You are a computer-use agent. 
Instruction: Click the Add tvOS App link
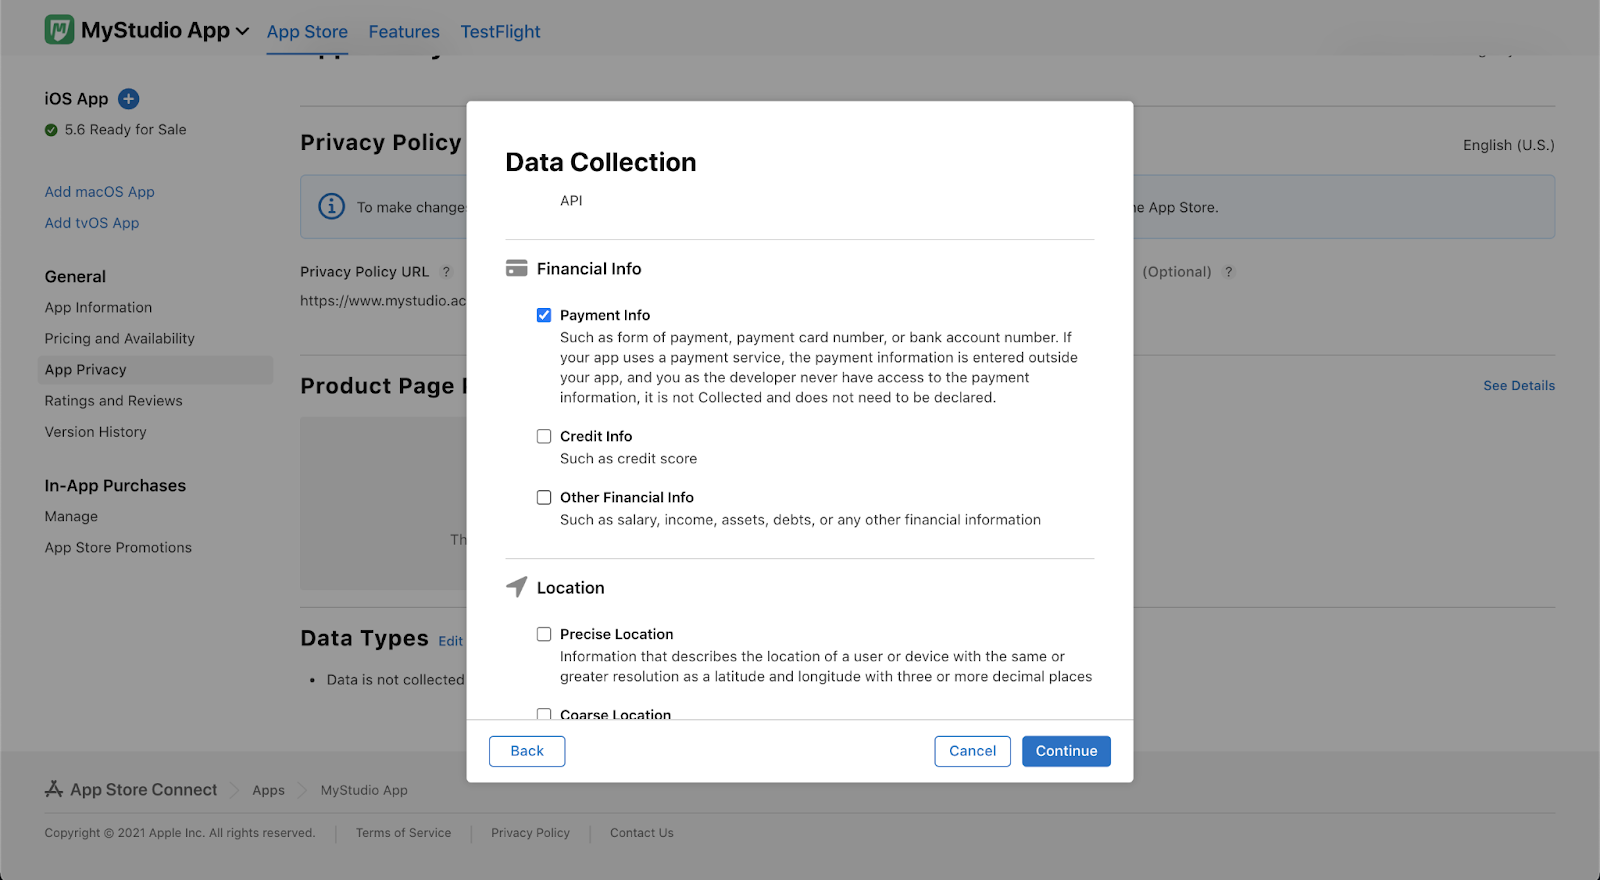click(x=92, y=223)
